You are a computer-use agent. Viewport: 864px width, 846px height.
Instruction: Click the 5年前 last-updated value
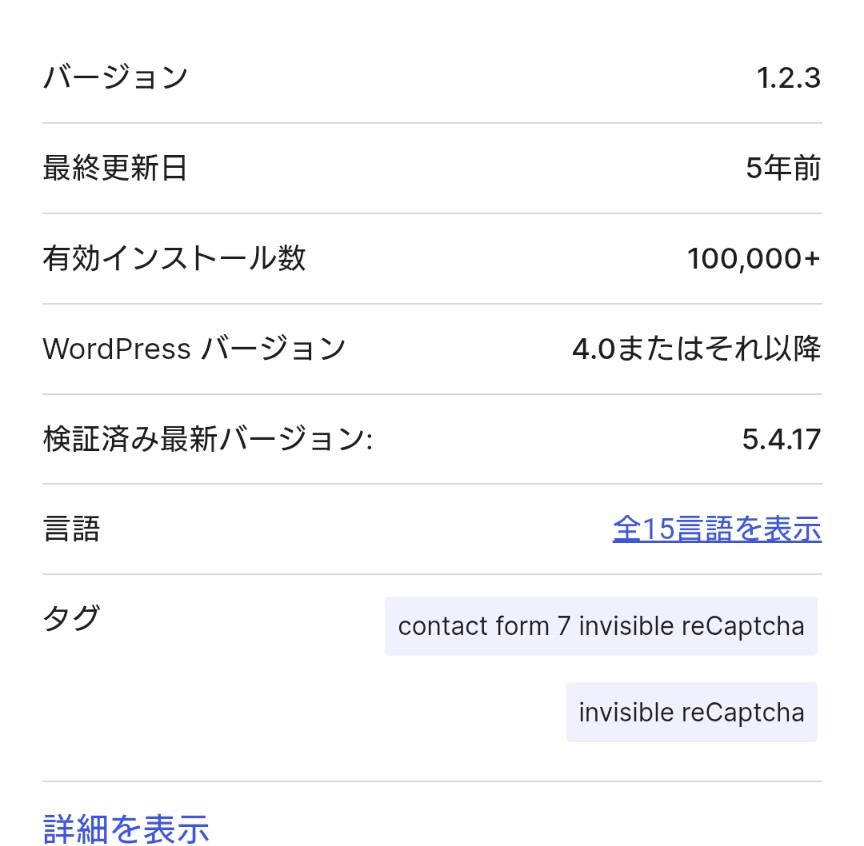point(783,168)
